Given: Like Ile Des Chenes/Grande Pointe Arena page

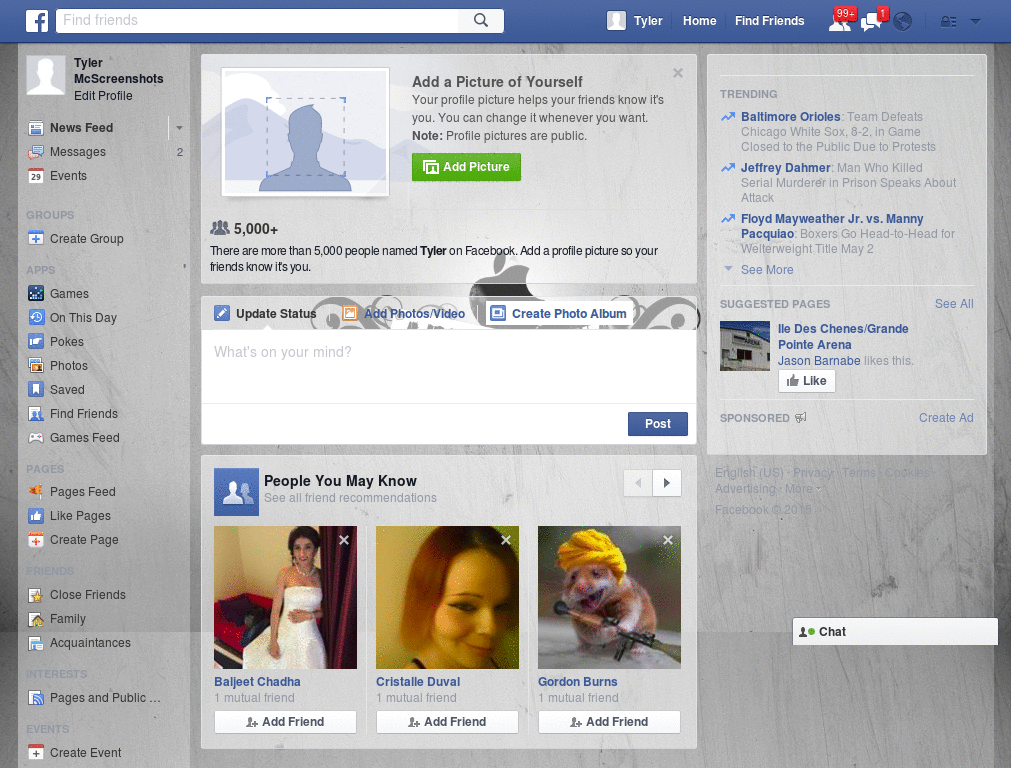Looking at the screenshot, I should [807, 381].
